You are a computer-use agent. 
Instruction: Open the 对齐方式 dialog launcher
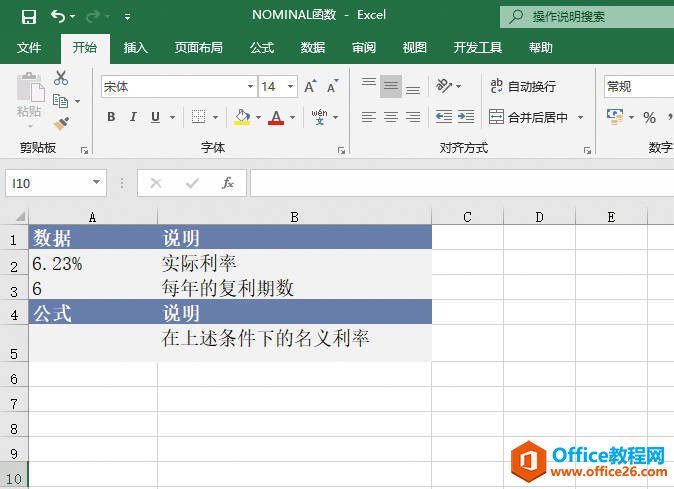pos(587,150)
